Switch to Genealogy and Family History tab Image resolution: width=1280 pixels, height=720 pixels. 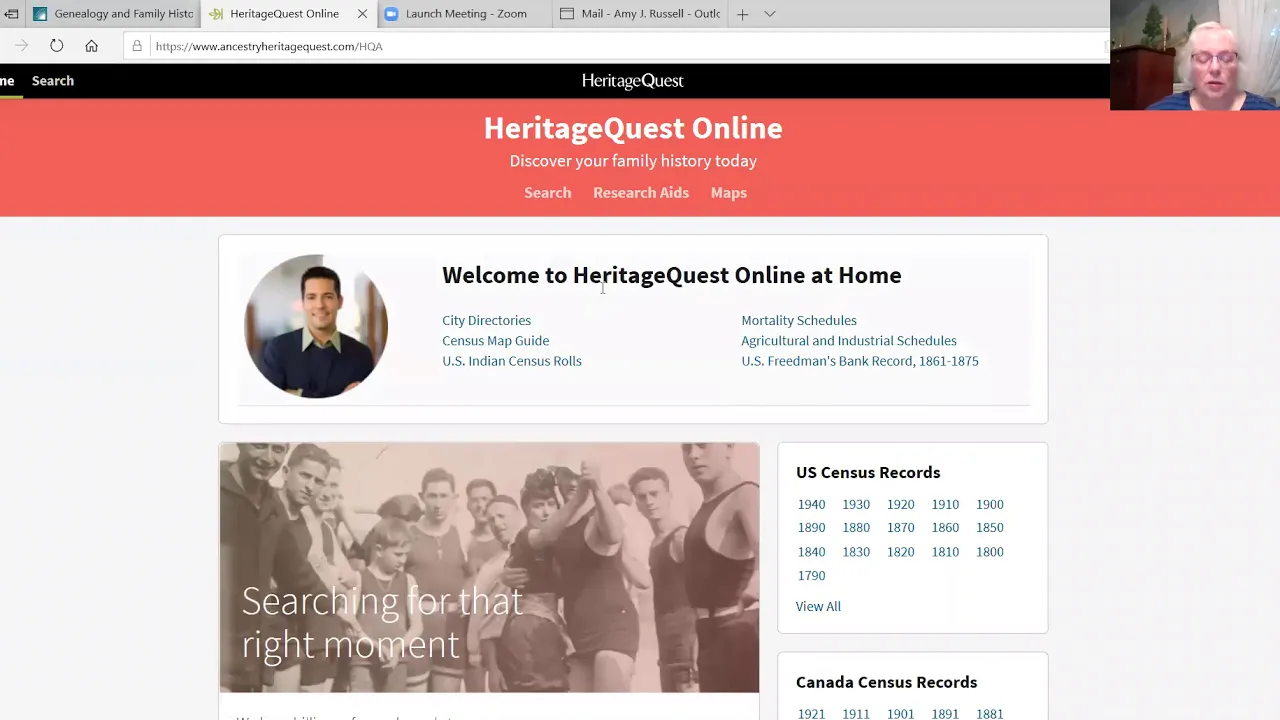pyautogui.click(x=112, y=14)
